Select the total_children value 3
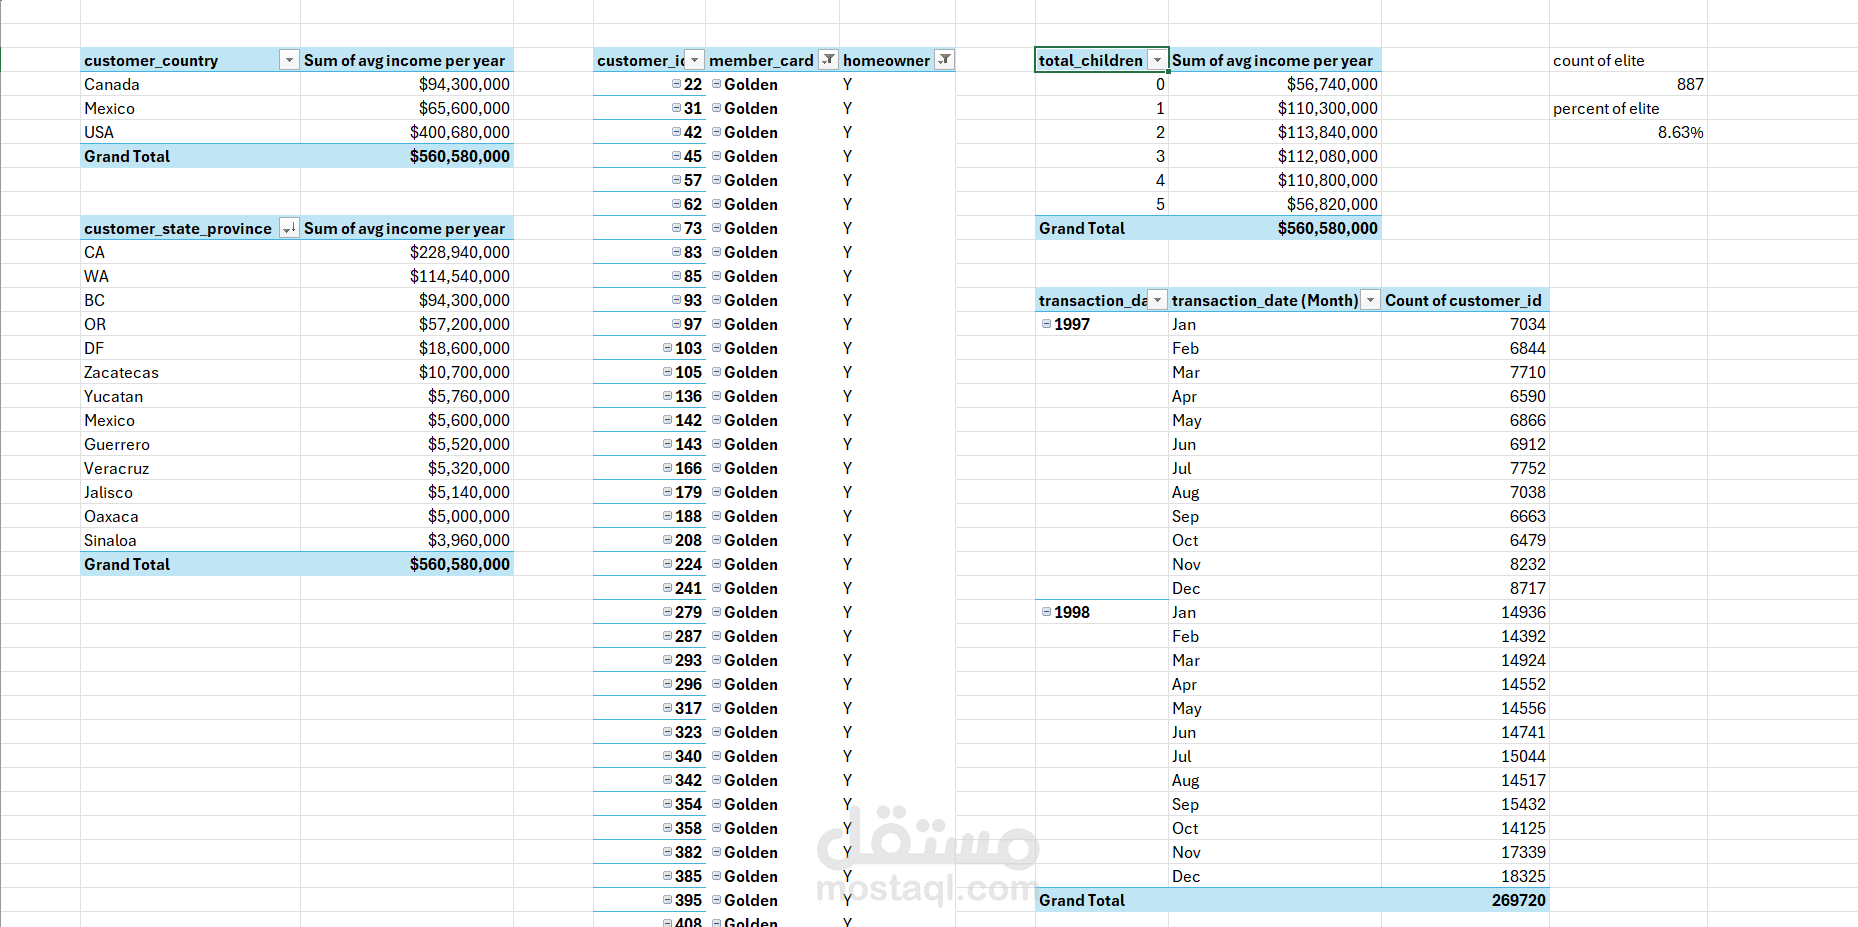 click(x=1102, y=156)
